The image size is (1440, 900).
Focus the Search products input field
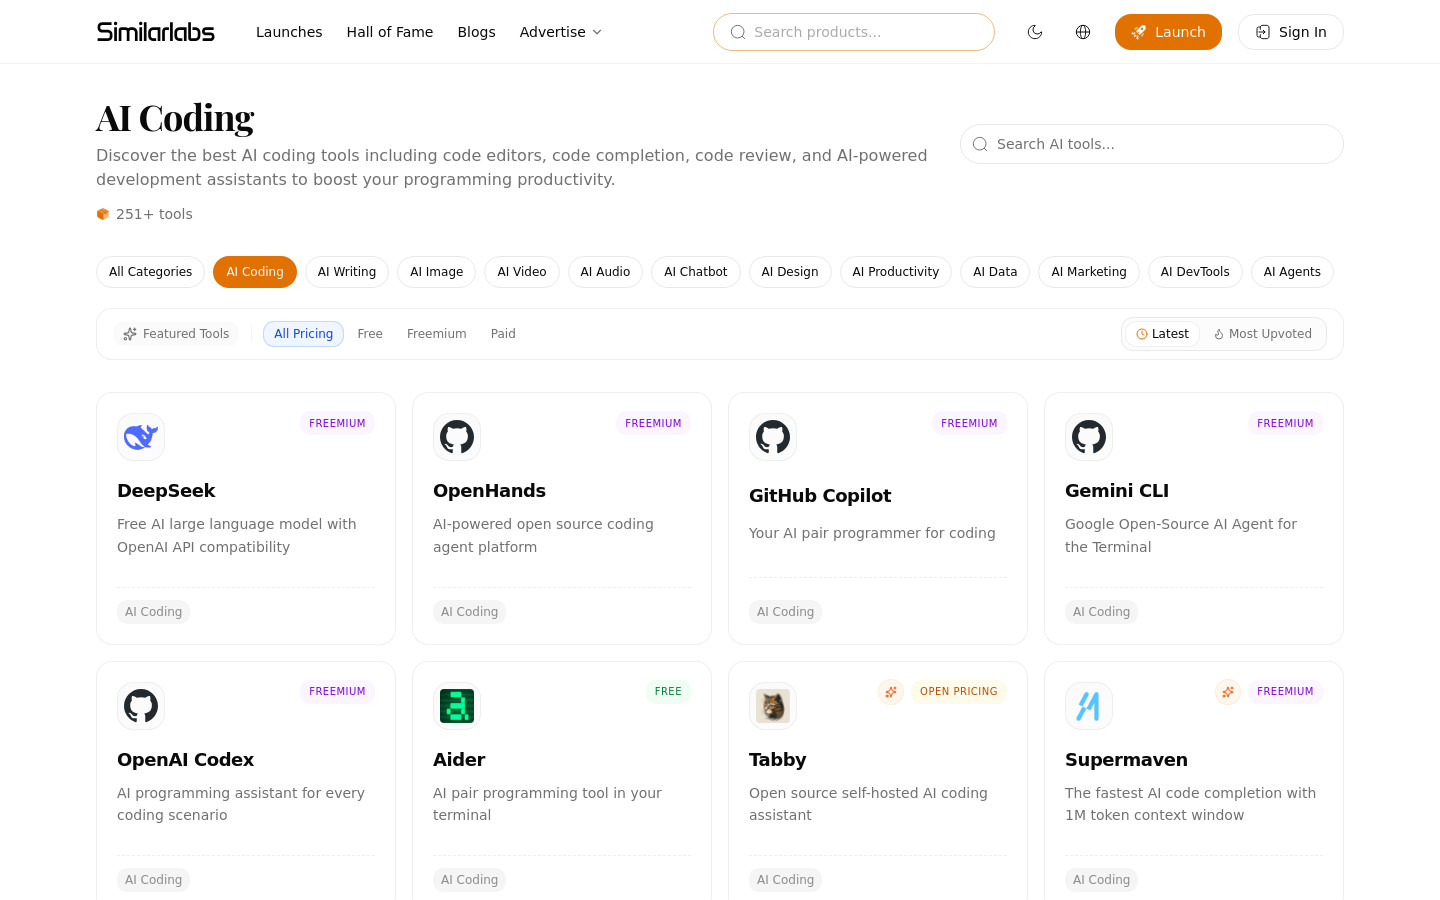click(x=854, y=32)
